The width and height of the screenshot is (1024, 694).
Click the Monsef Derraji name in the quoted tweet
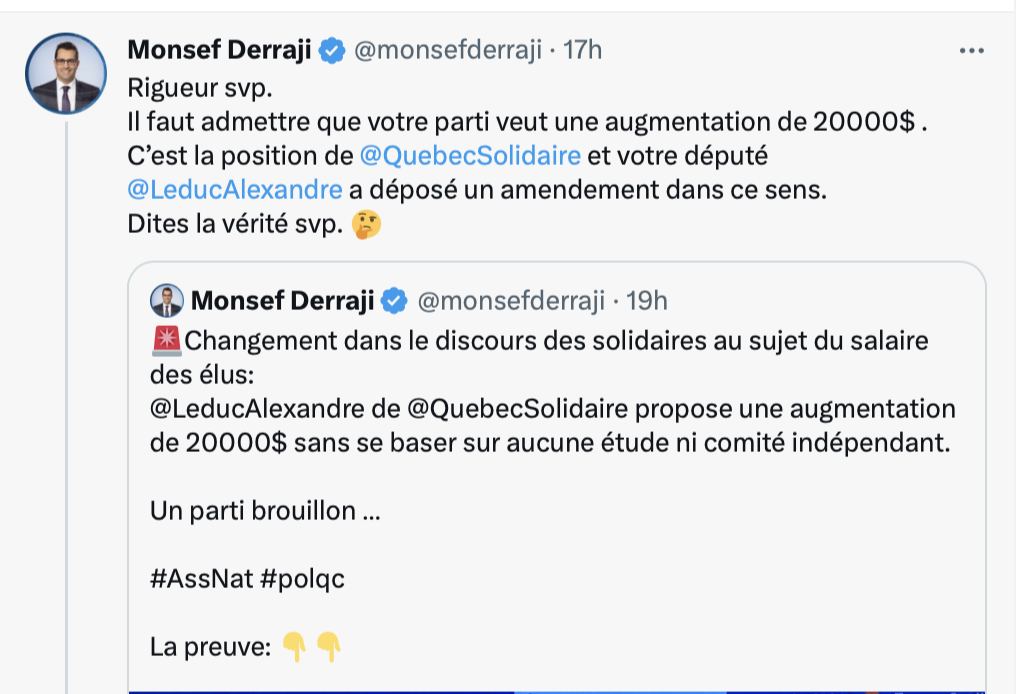coord(283,300)
